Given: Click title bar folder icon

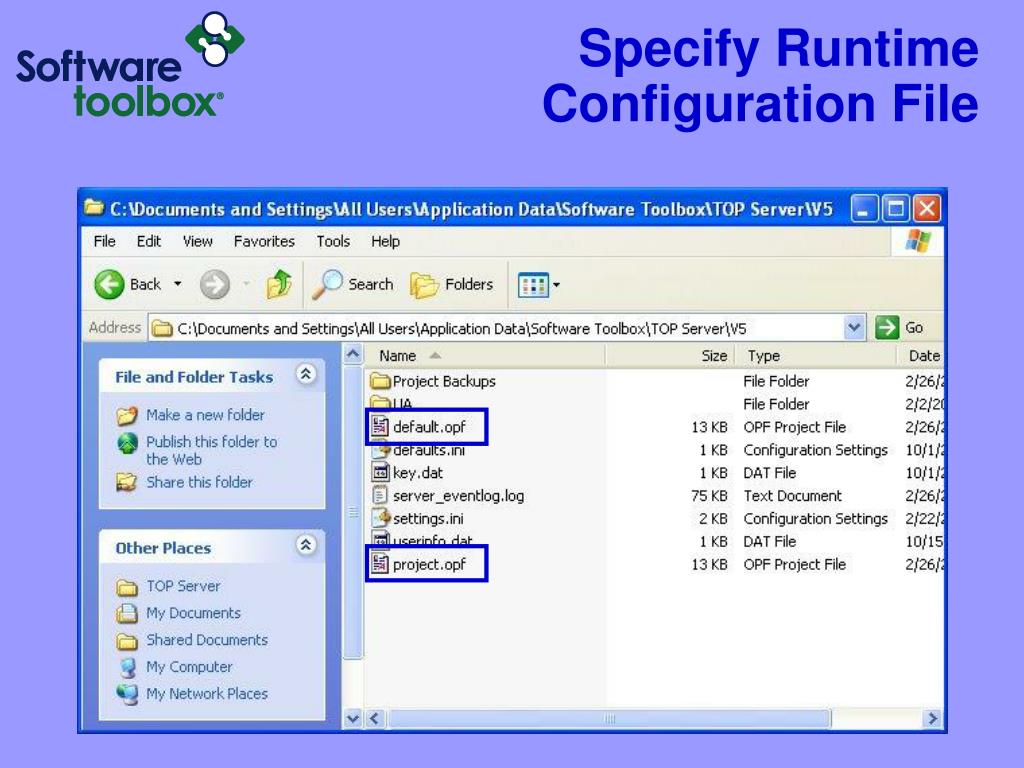Looking at the screenshot, I should [x=94, y=208].
